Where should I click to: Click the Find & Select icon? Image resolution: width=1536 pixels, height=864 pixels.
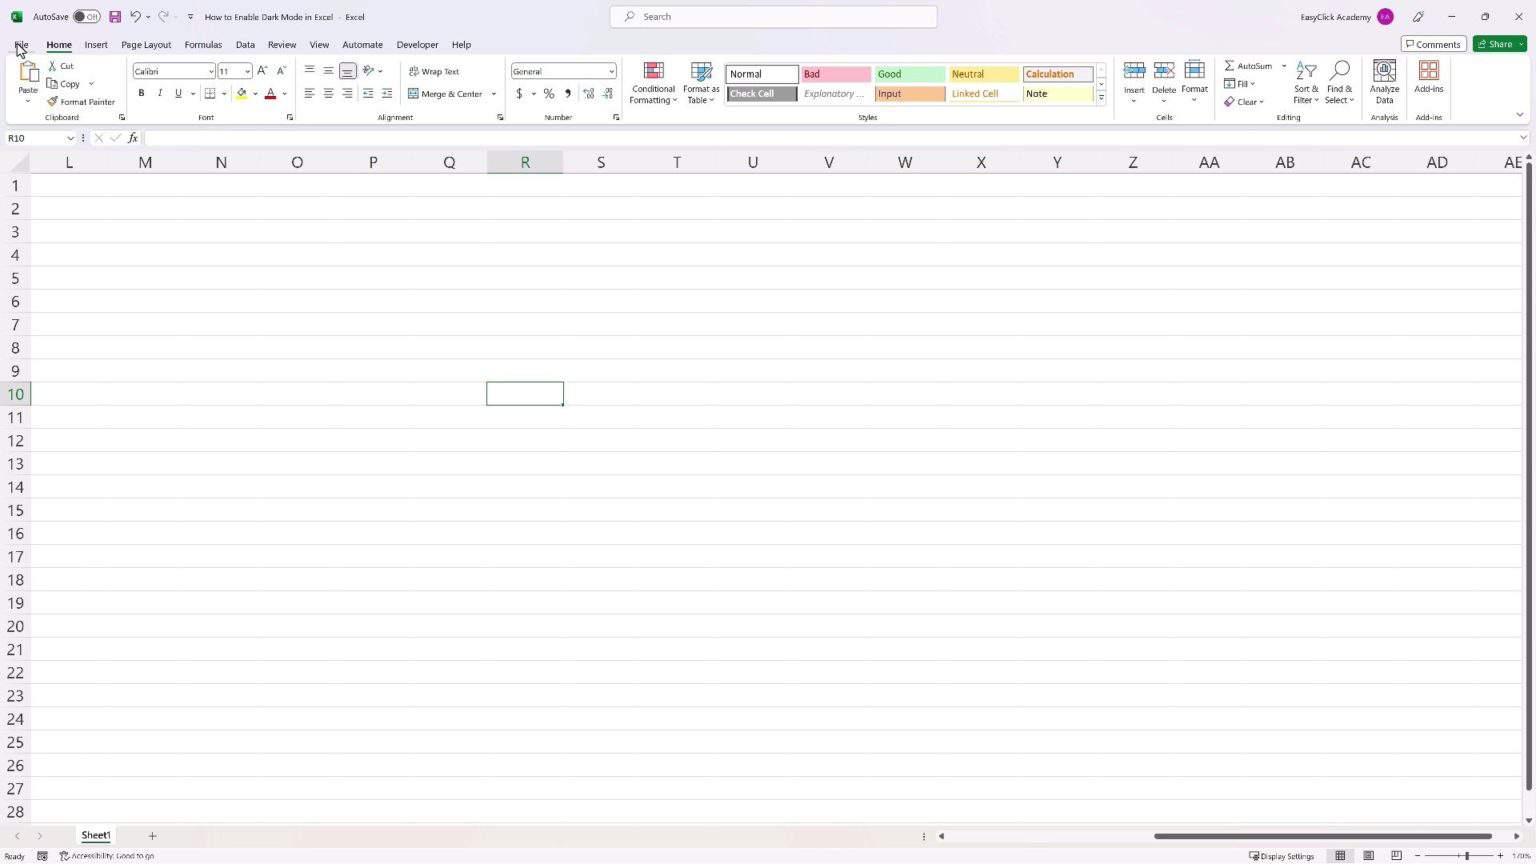[1340, 84]
